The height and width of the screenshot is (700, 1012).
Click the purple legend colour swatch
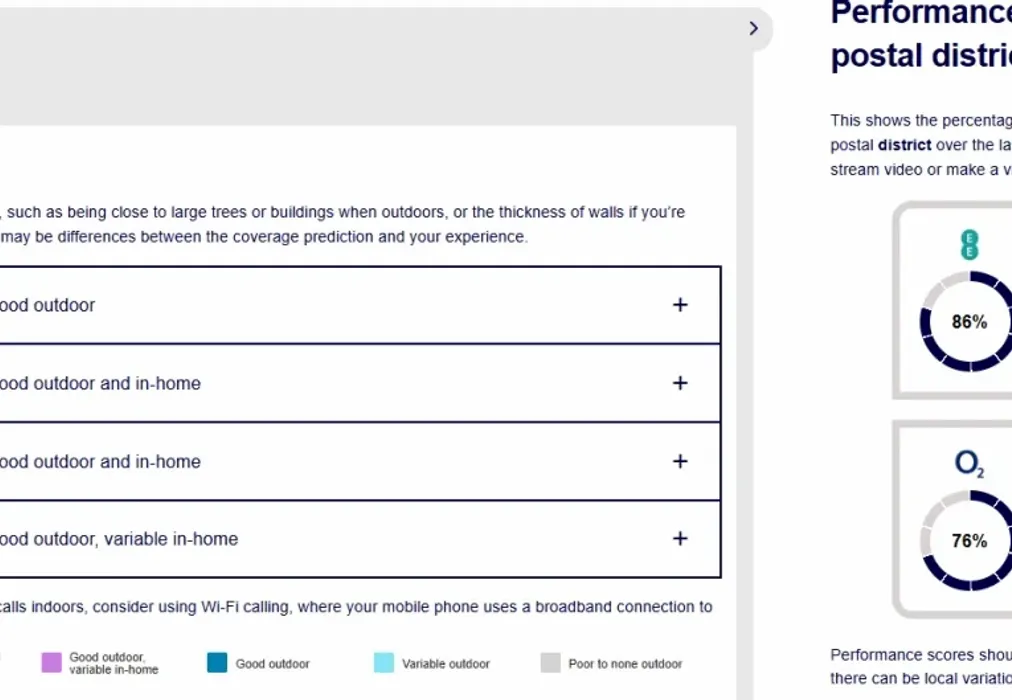(51, 663)
